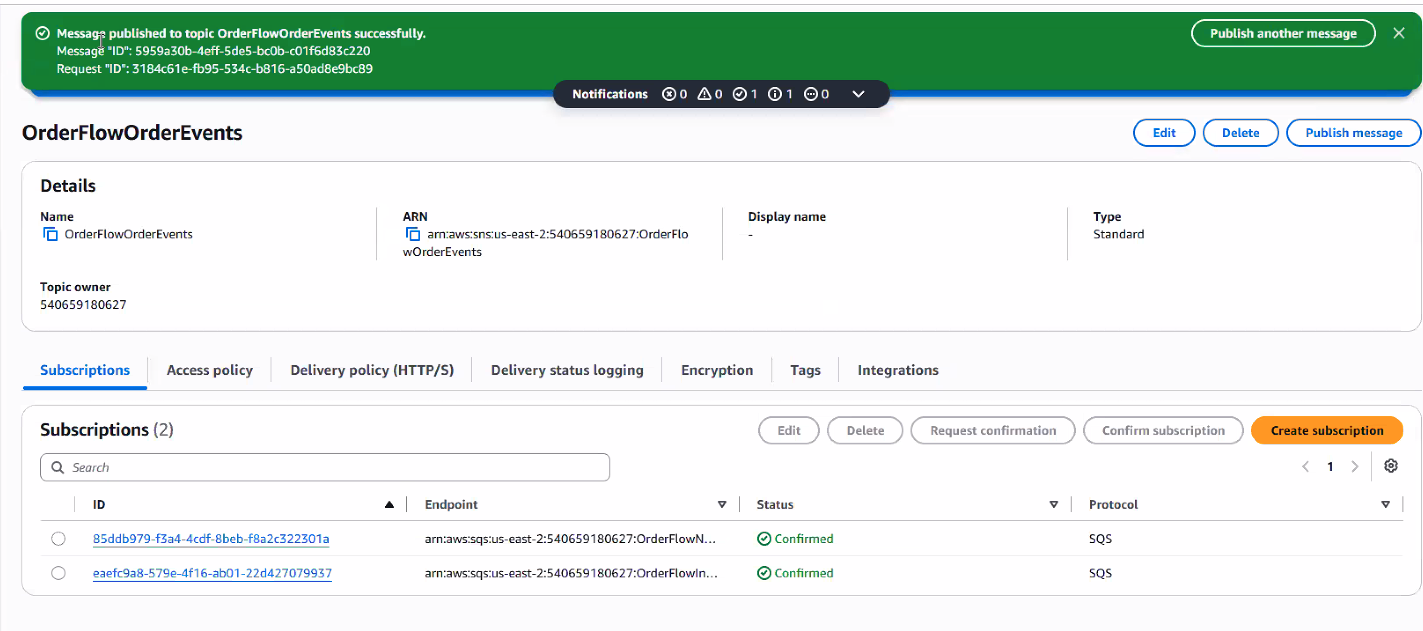
Task: Click Publish another message button
Action: pyautogui.click(x=1283, y=33)
